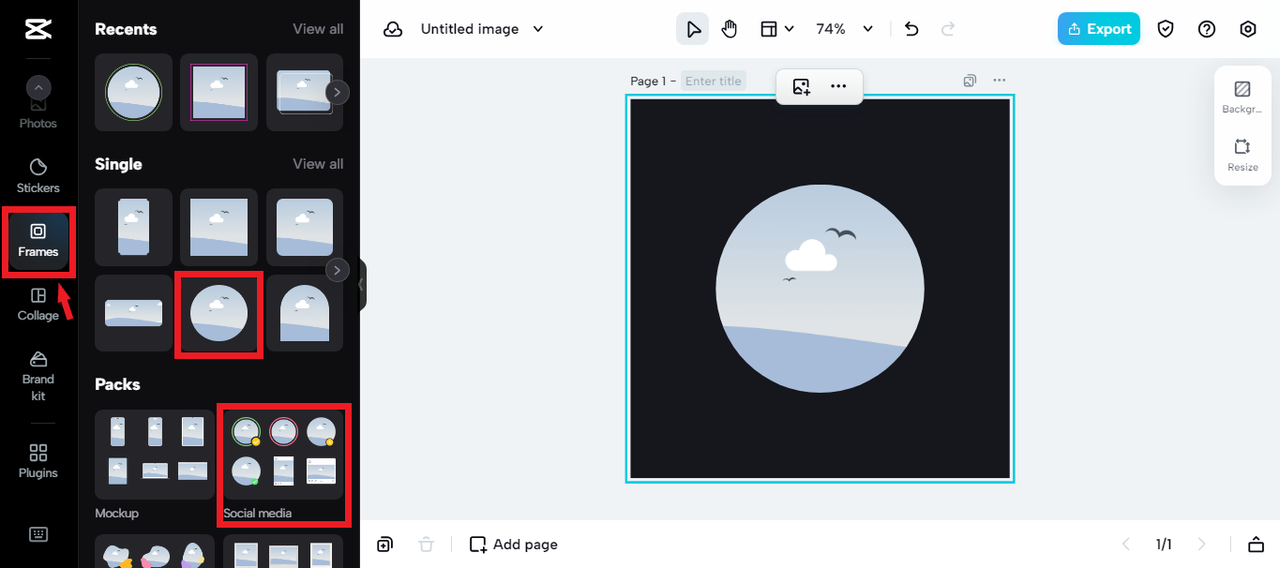Open more options in floating toolbar
This screenshot has width=1280, height=568.
(839, 87)
